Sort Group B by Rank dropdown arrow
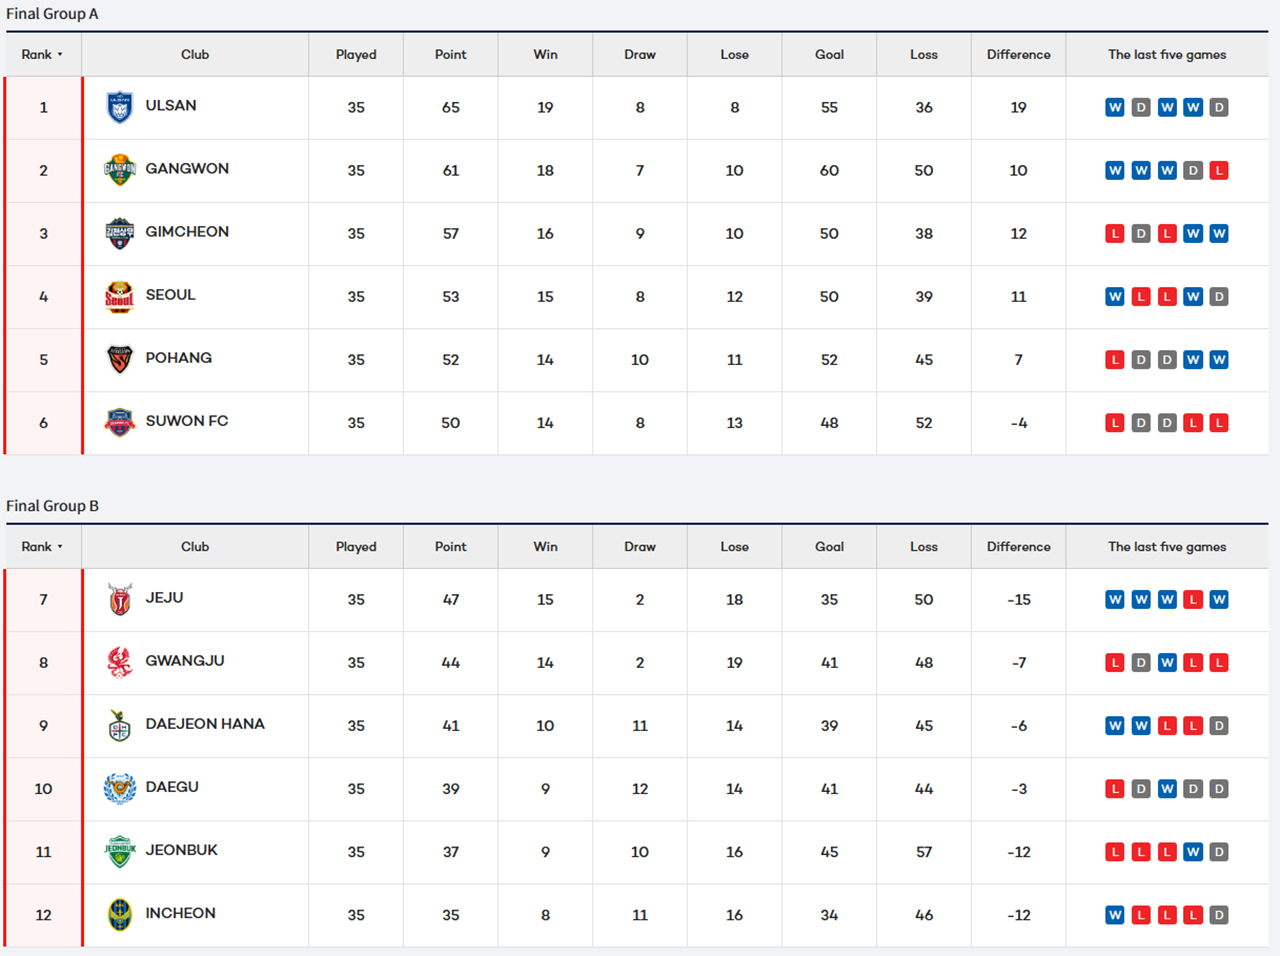 60,547
